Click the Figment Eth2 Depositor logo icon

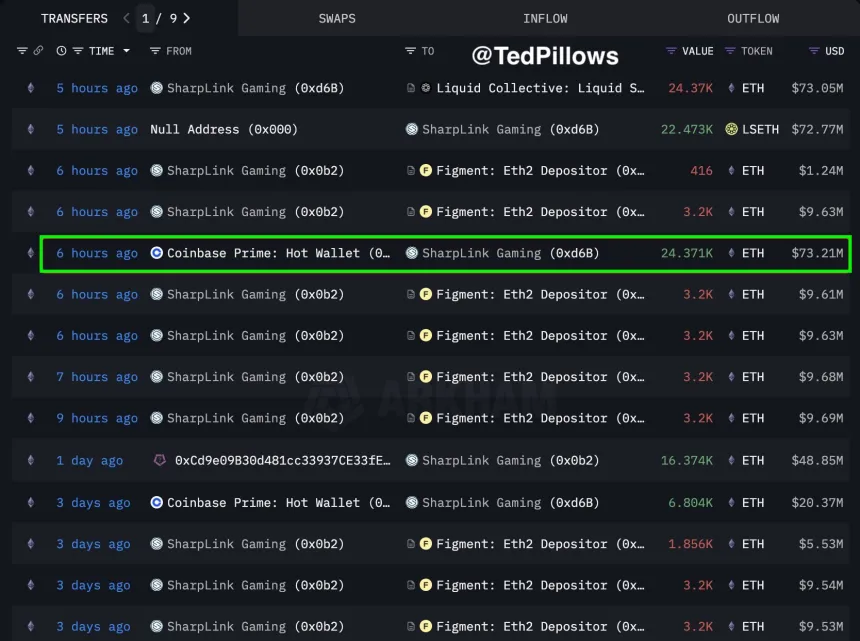[427, 170]
